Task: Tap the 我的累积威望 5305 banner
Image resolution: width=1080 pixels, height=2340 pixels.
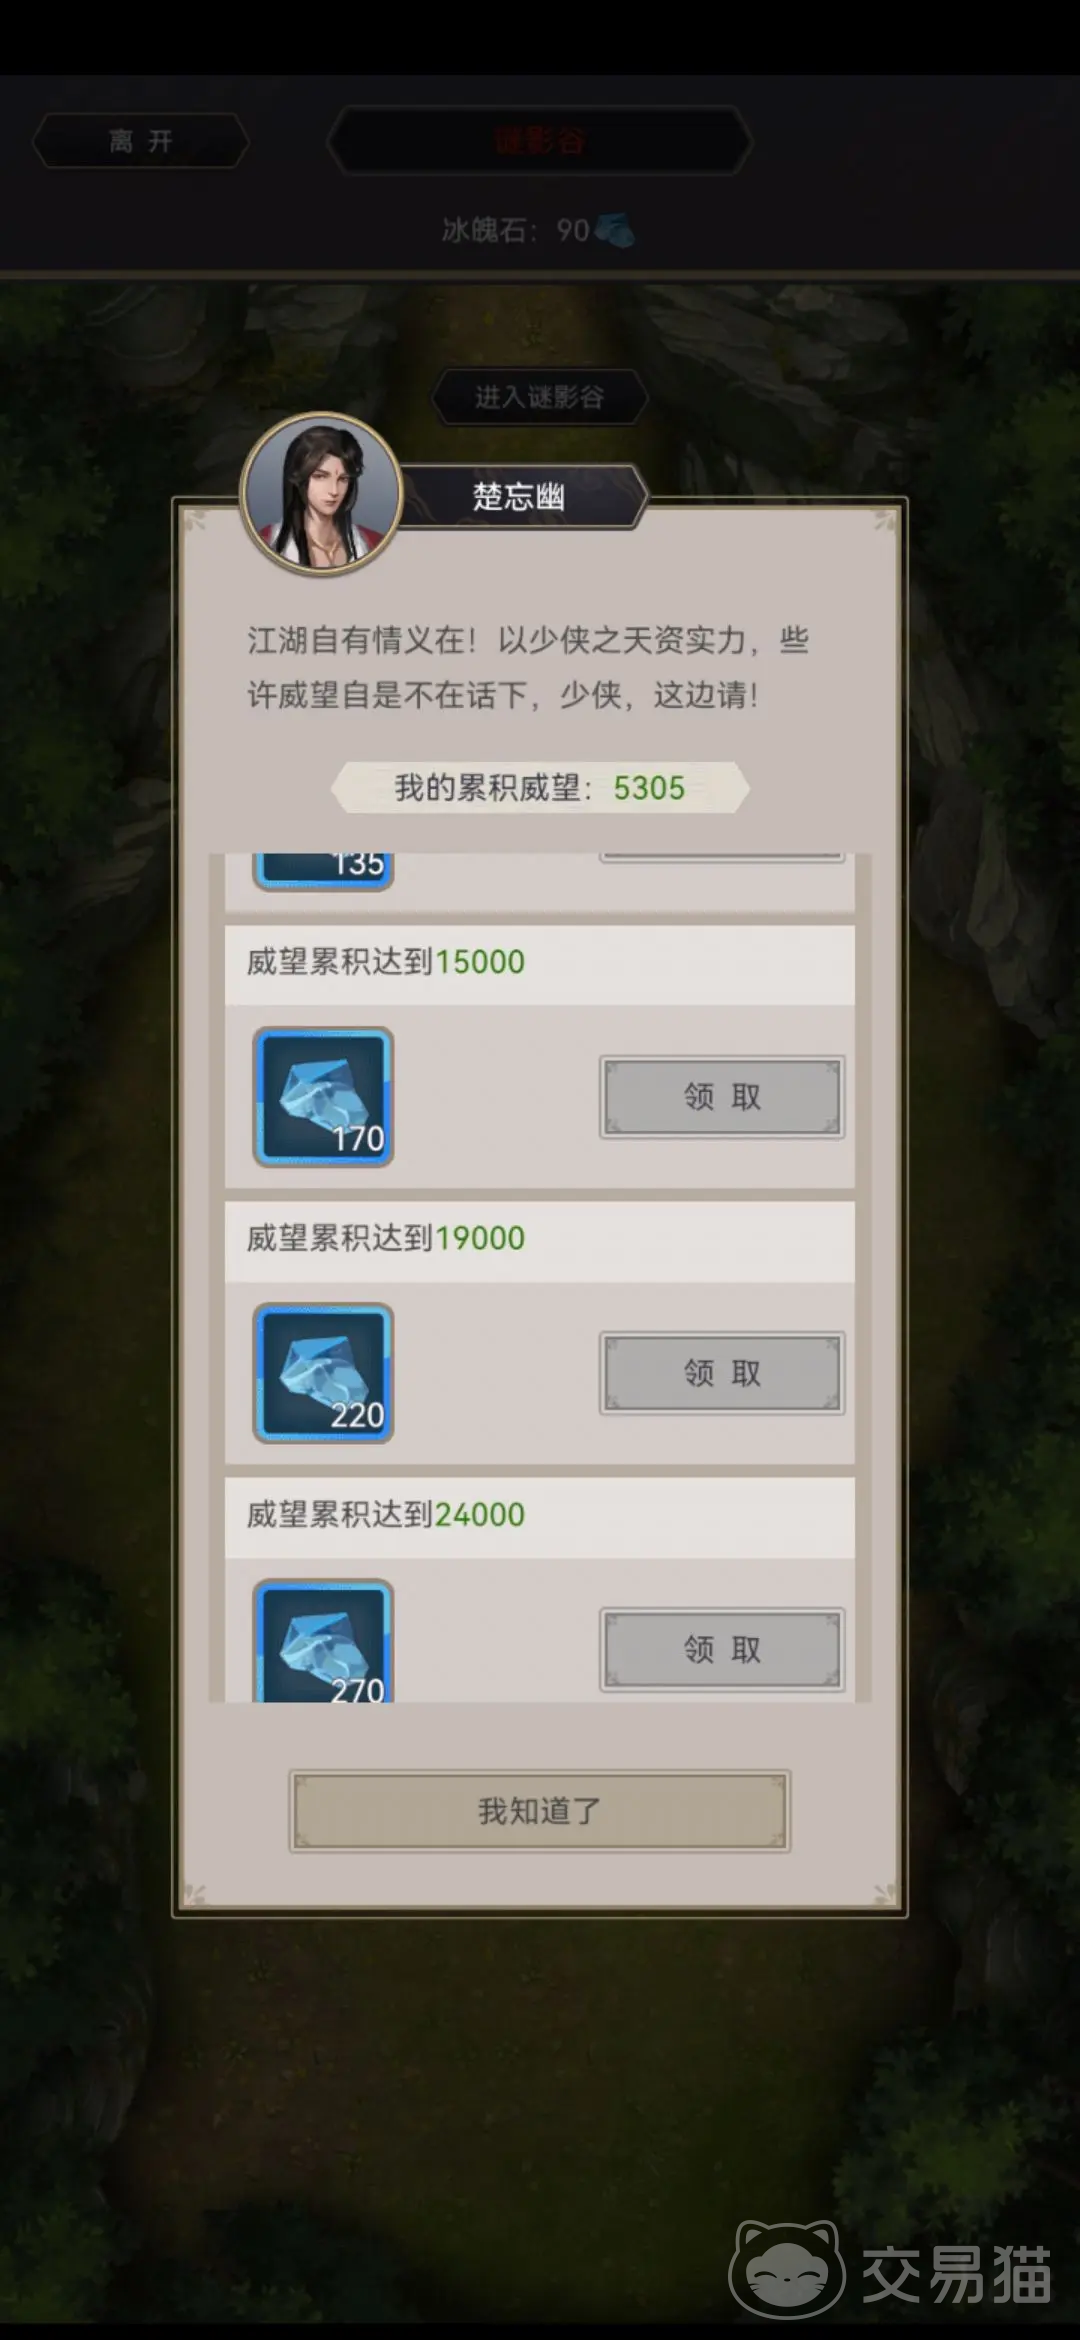Action: pos(540,788)
